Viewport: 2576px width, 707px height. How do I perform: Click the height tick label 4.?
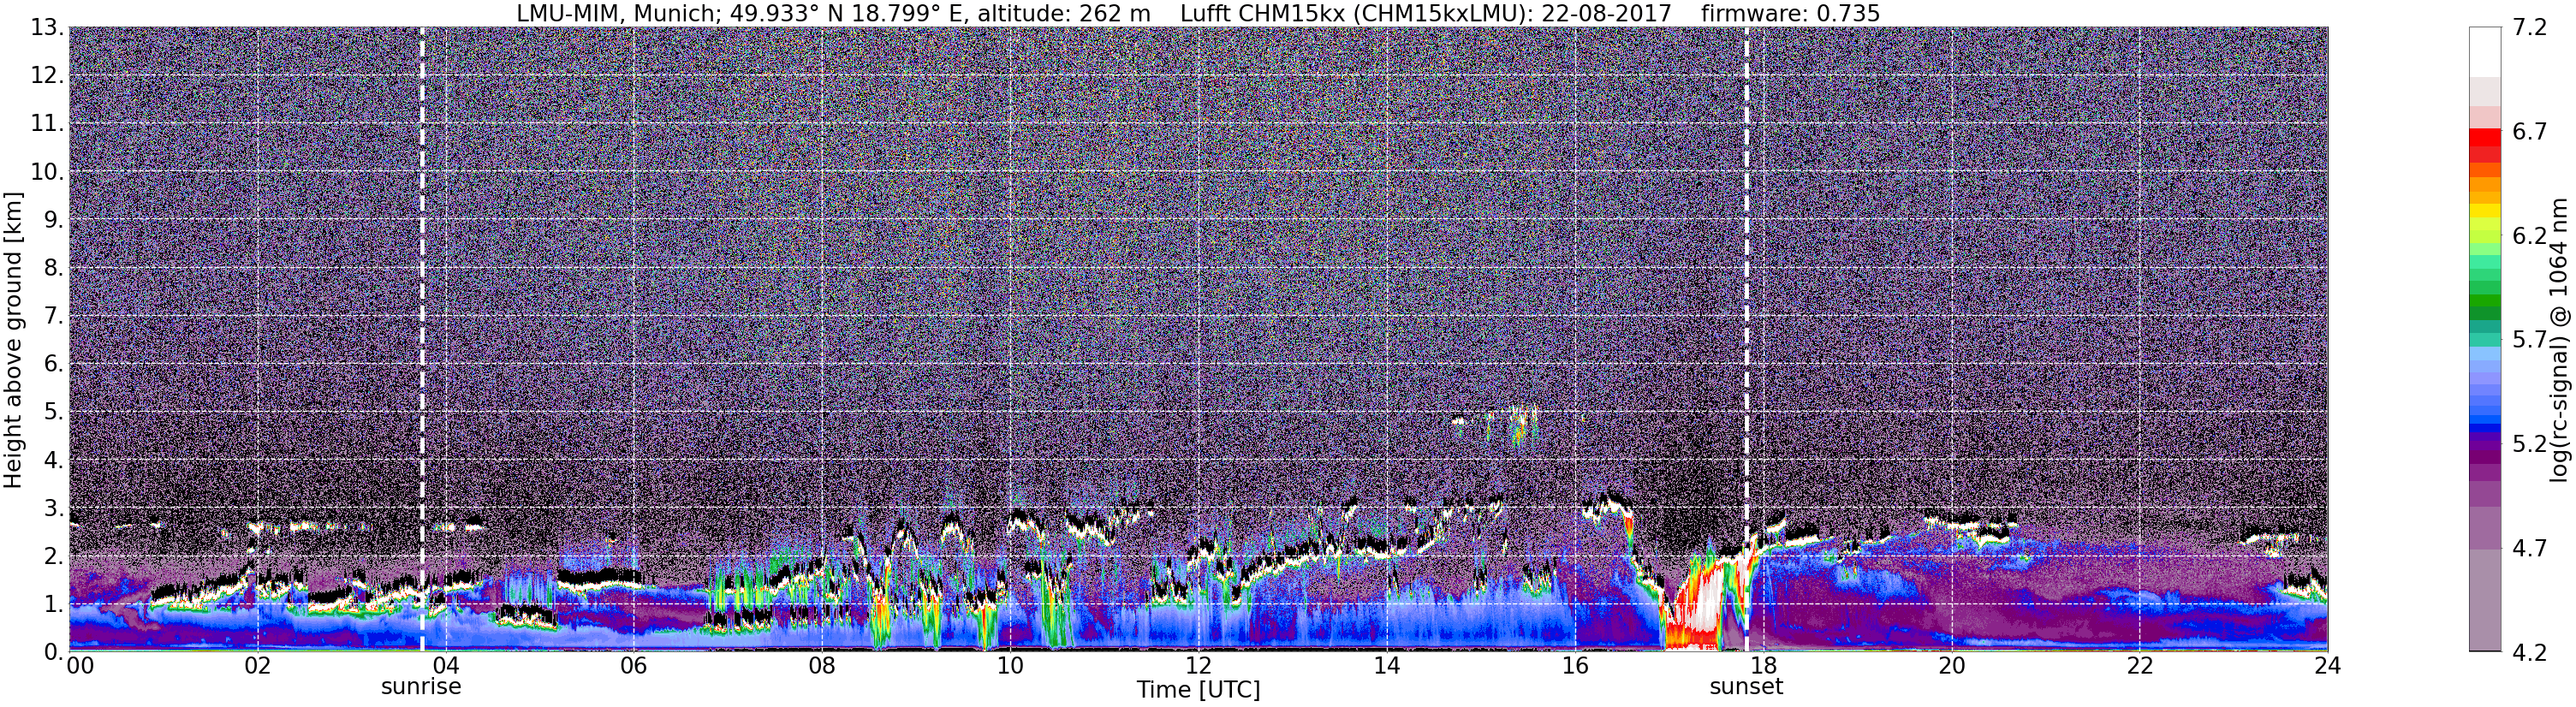coord(54,459)
